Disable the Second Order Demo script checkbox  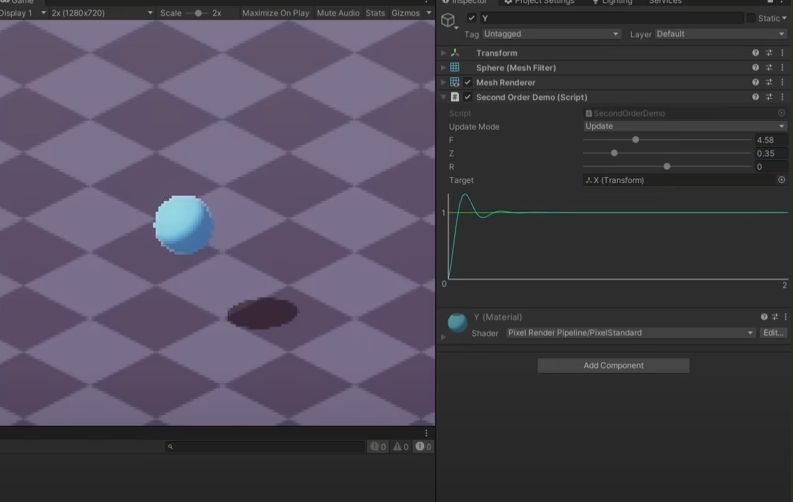coord(467,97)
